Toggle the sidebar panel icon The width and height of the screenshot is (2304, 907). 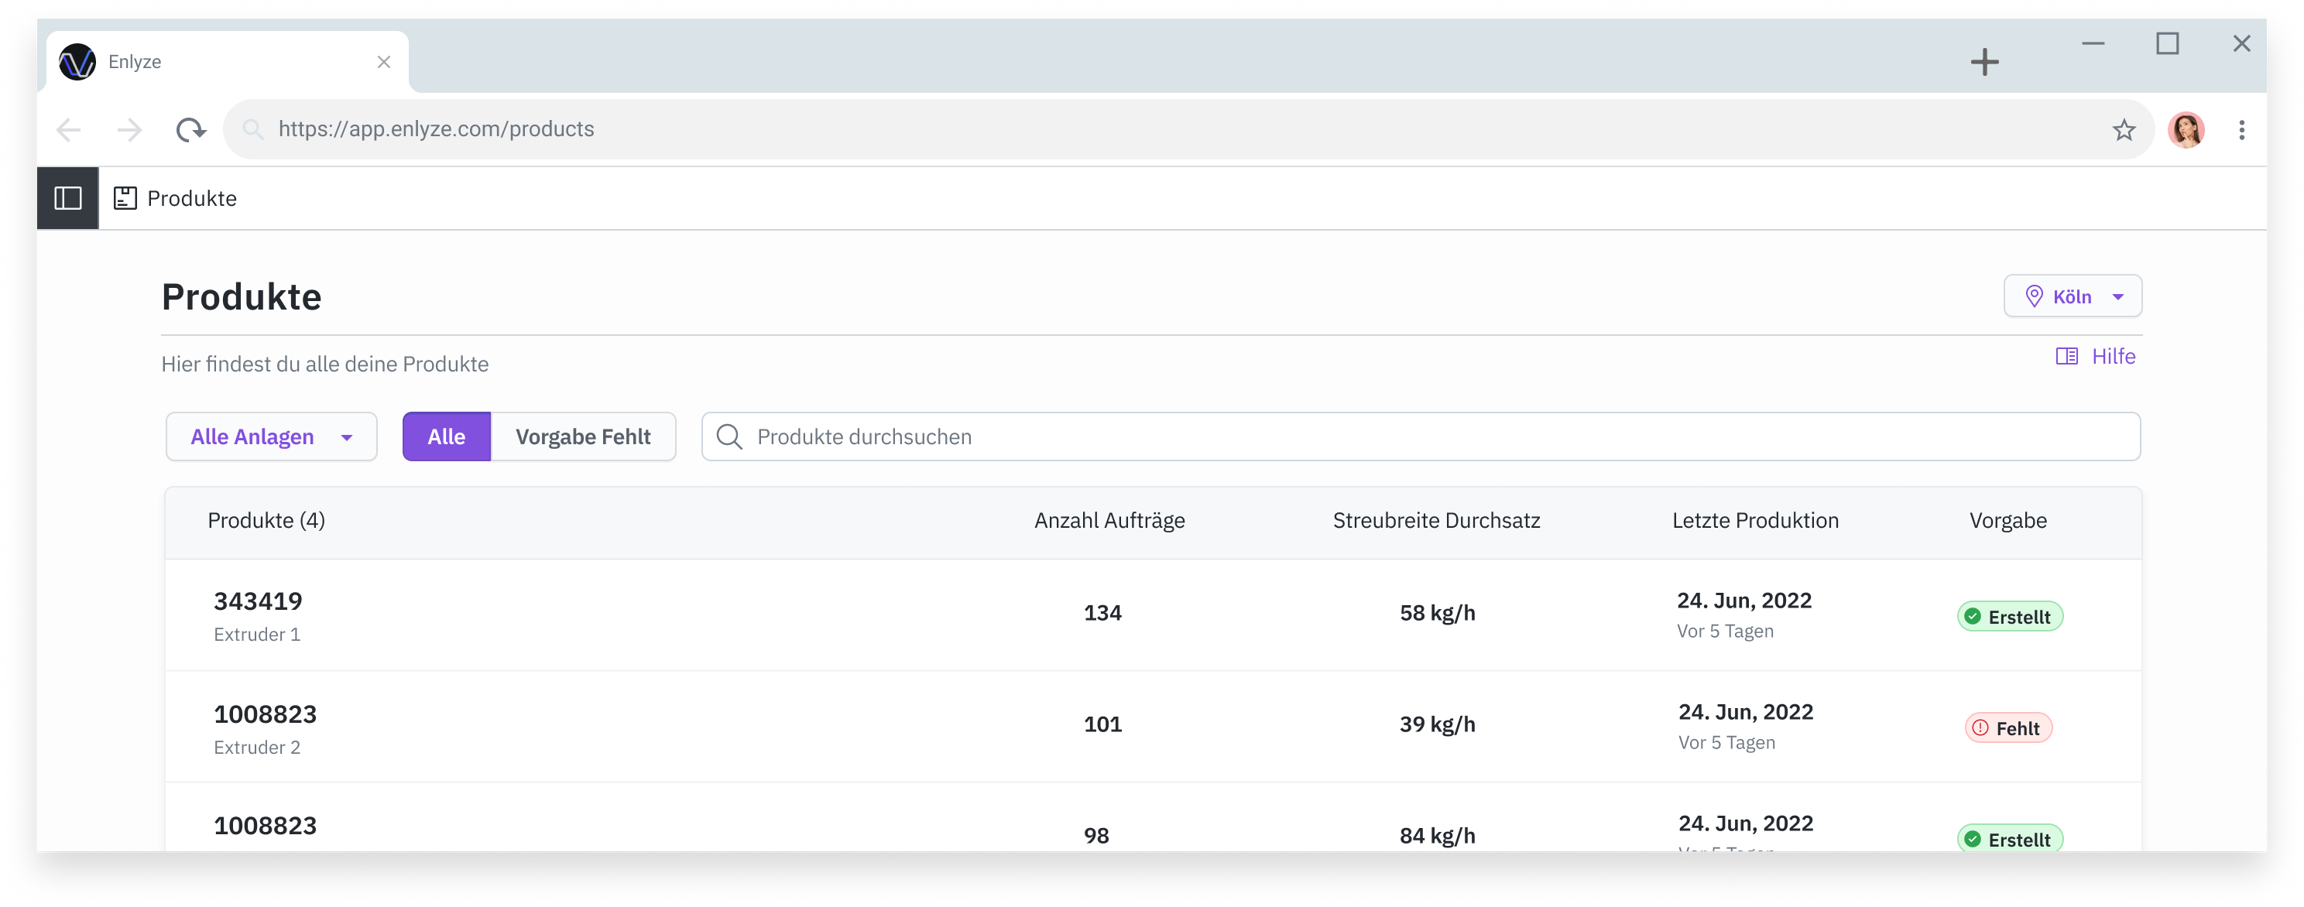point(68,198)
